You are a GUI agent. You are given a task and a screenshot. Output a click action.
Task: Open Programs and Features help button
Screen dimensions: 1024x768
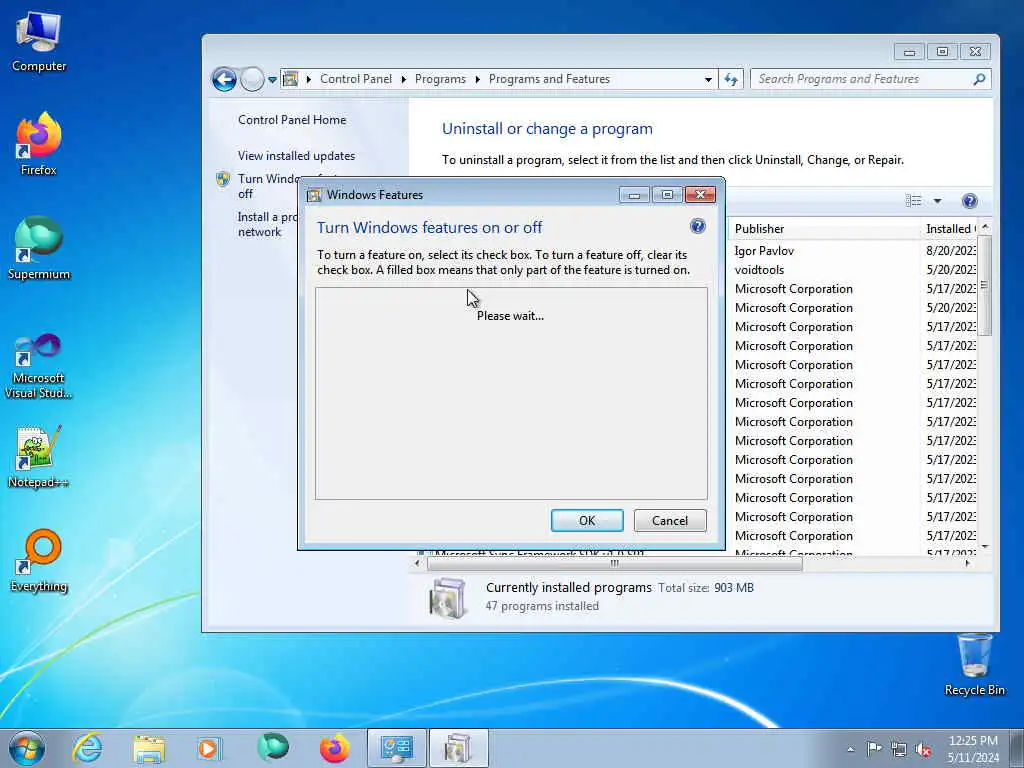pos(970,201)
